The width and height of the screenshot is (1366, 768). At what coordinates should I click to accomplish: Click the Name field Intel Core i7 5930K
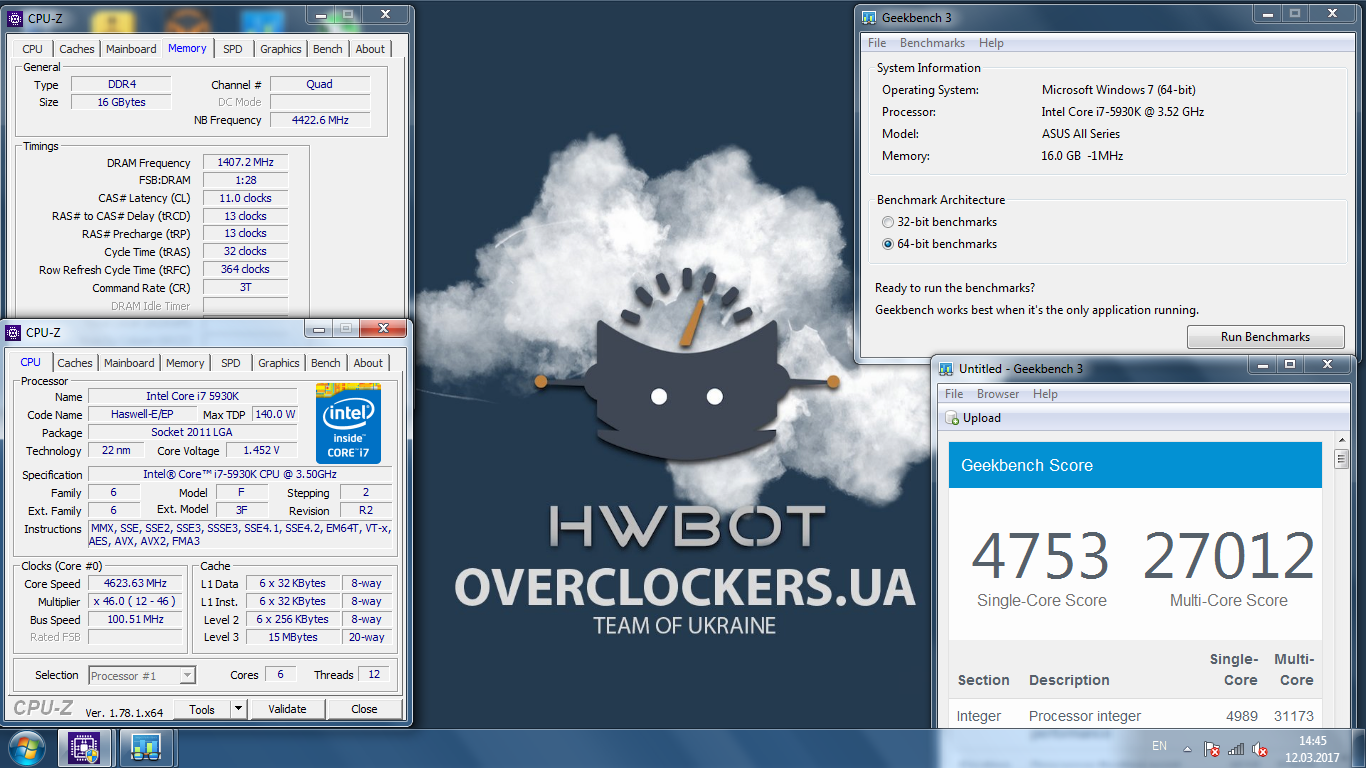(x=193, y=397)
